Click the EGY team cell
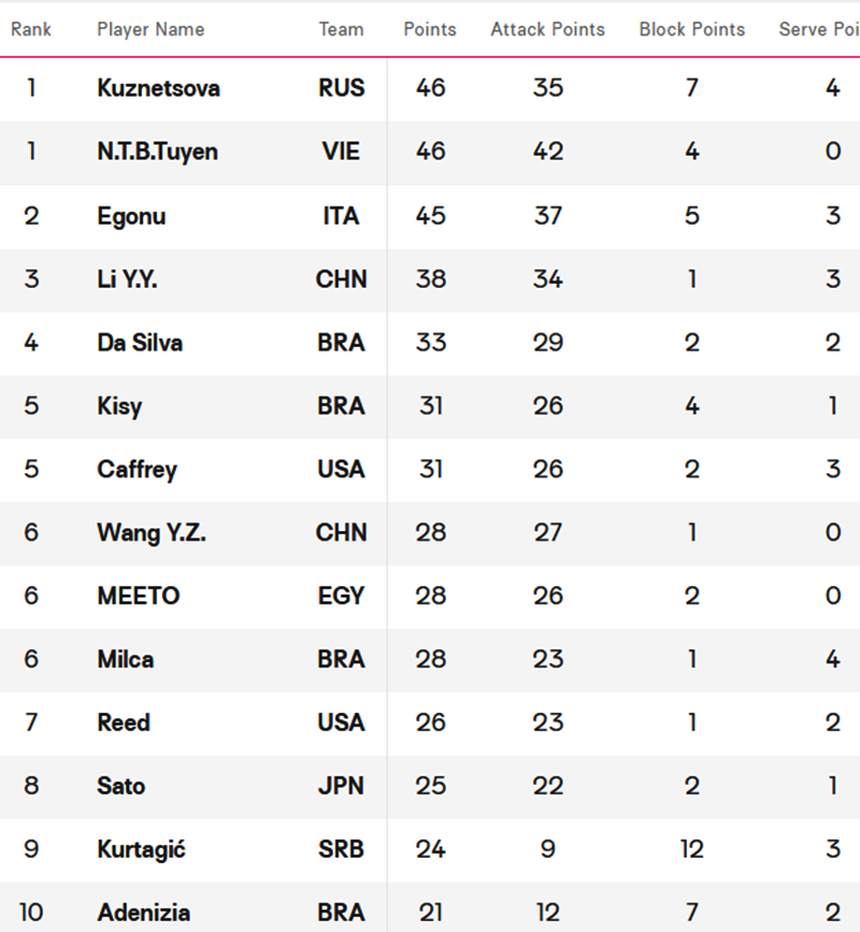860x932 pixels. pos(341,596)
